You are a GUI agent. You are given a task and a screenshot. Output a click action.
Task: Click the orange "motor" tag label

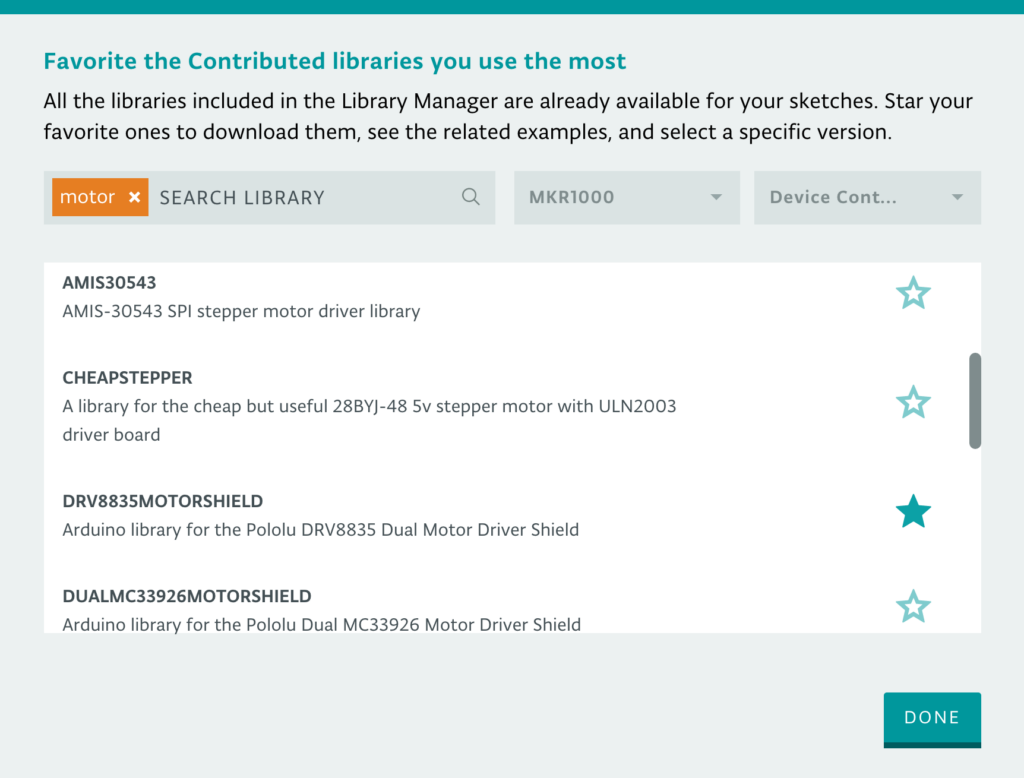tap(88, 197)
